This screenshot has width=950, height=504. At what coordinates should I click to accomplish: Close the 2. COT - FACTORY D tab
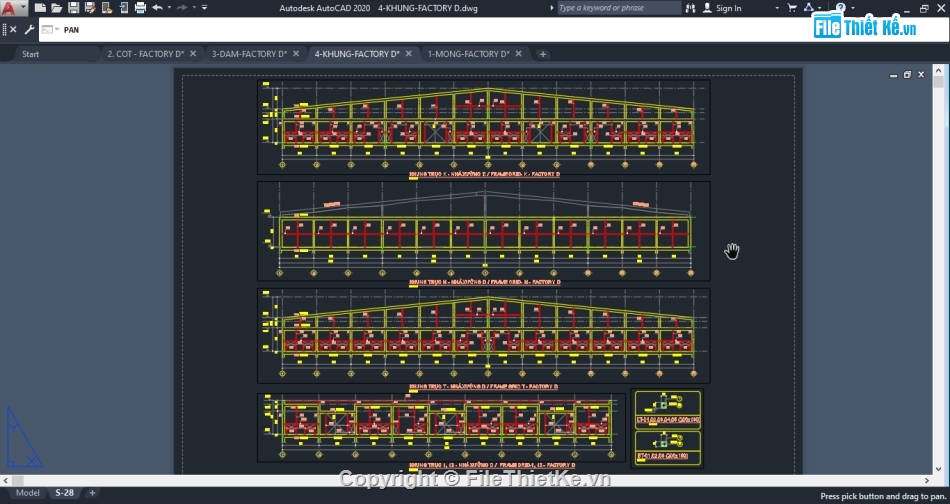click(x=193, y=53)
